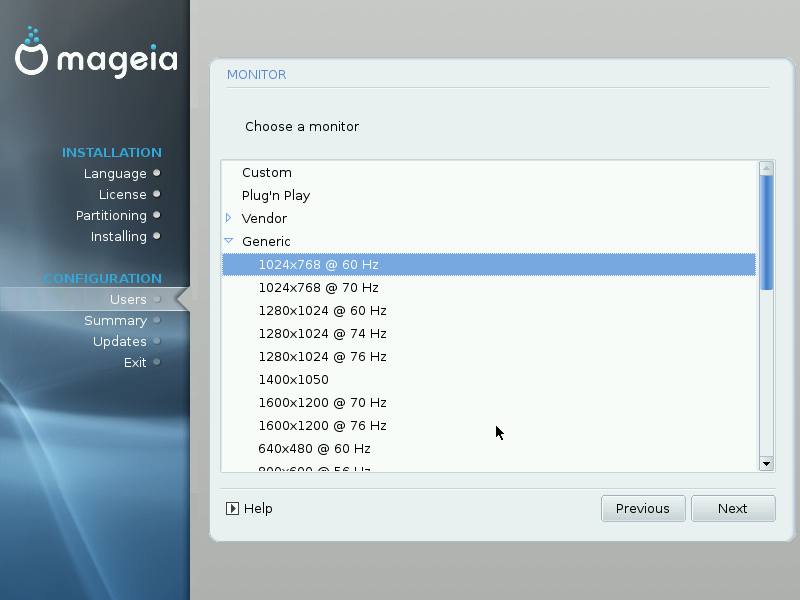
Task: Collapse the Generic tree entry
Action: (x=227, y=241)
